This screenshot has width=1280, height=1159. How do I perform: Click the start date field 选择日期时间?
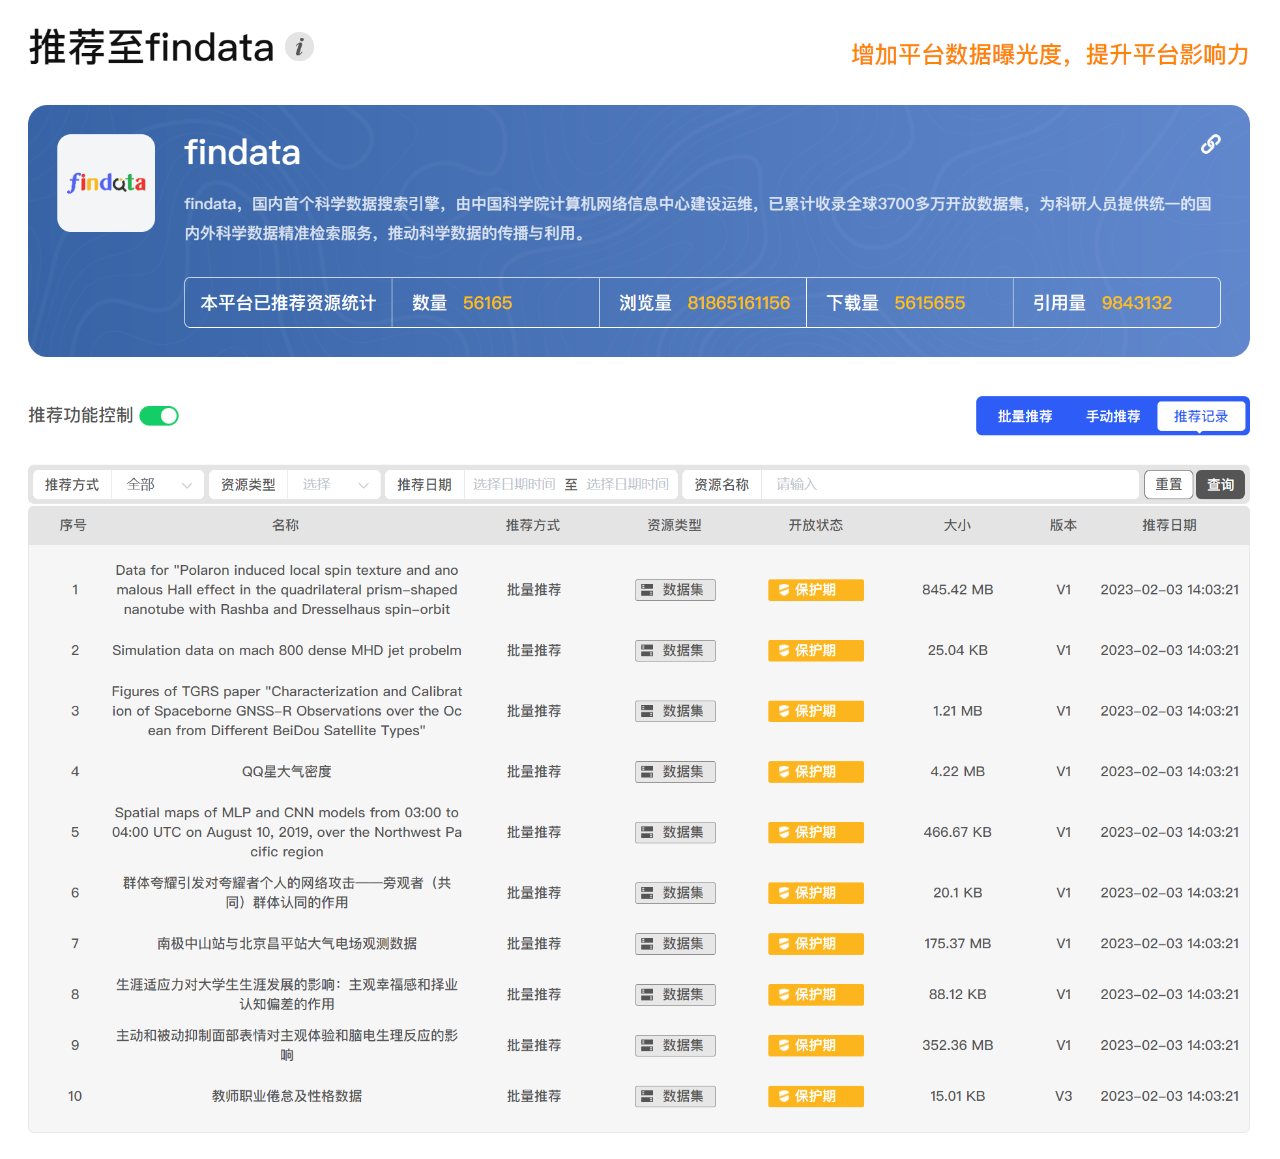coord(514,485)
